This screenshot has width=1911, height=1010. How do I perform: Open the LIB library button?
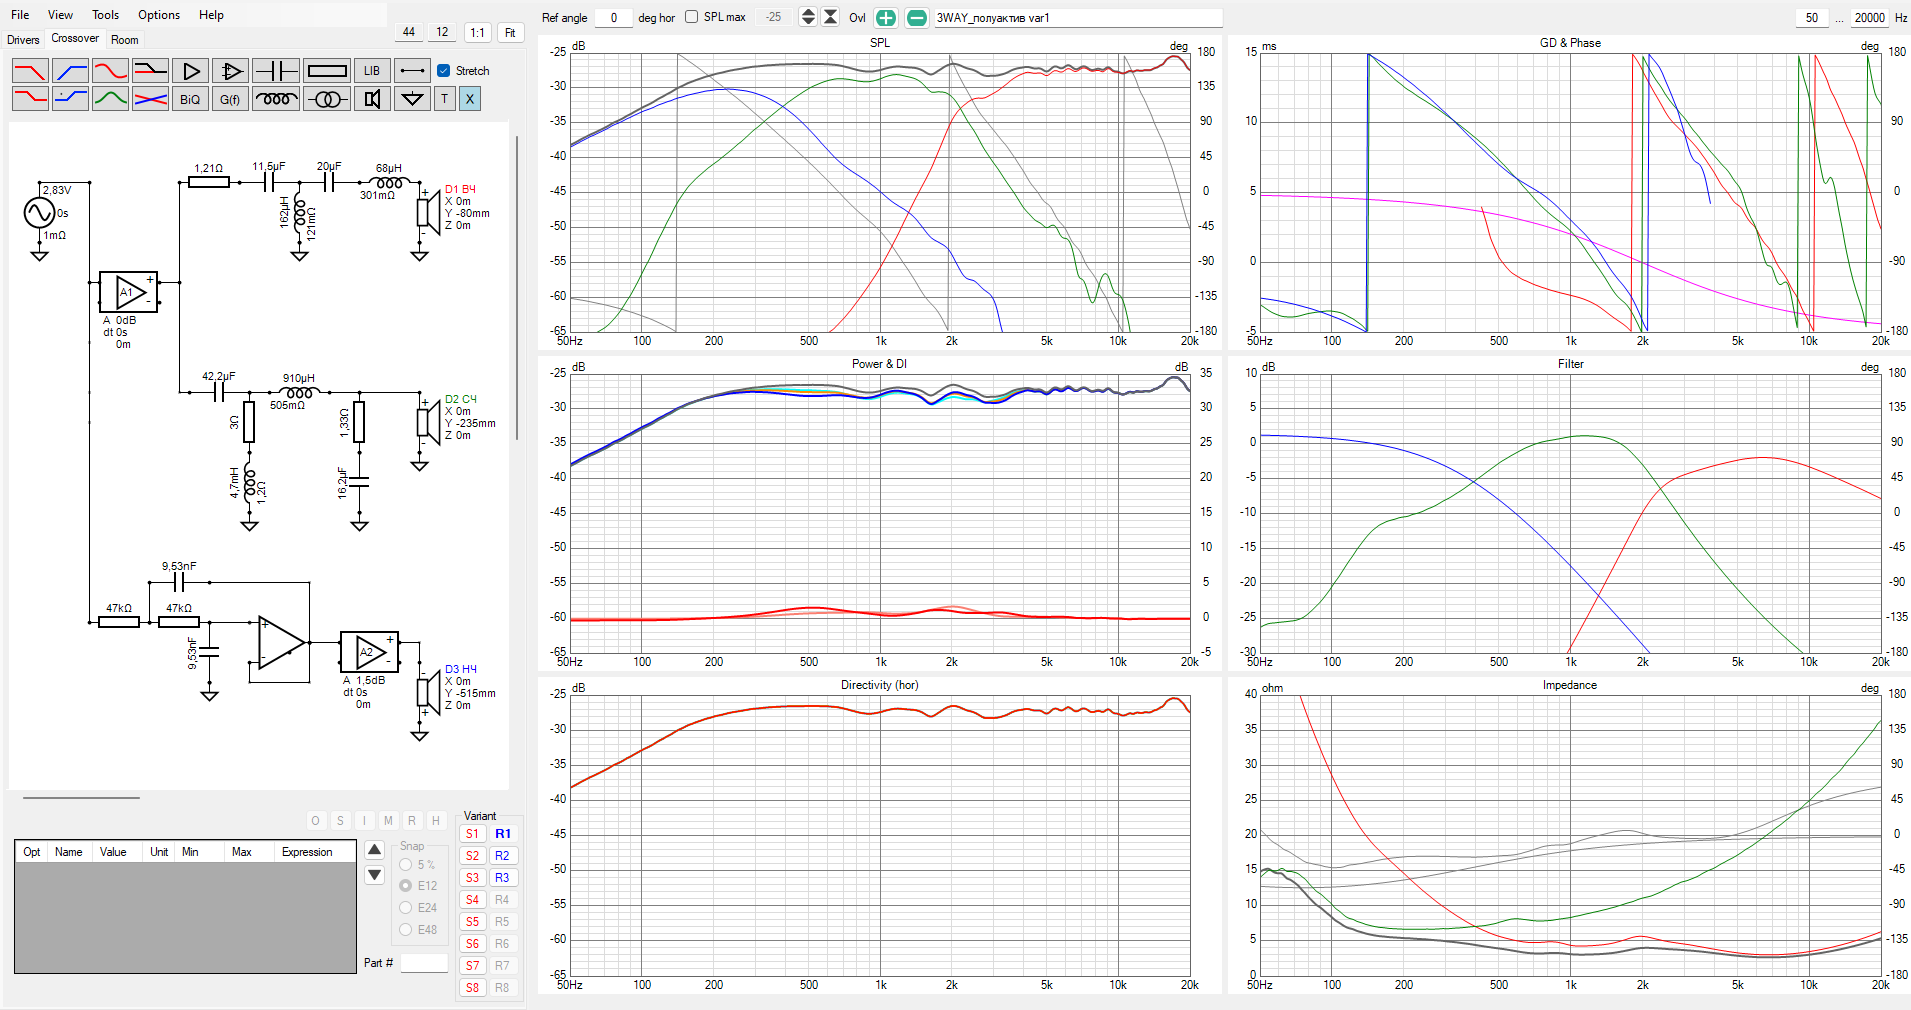coord(372,71)
